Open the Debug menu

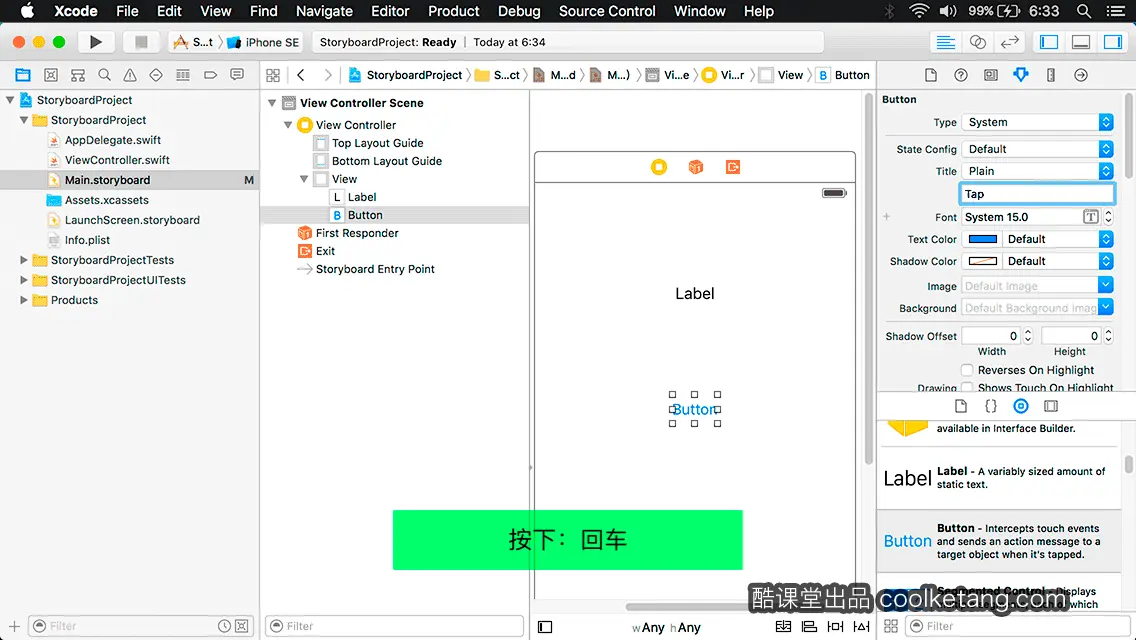(x=519, y=11)
